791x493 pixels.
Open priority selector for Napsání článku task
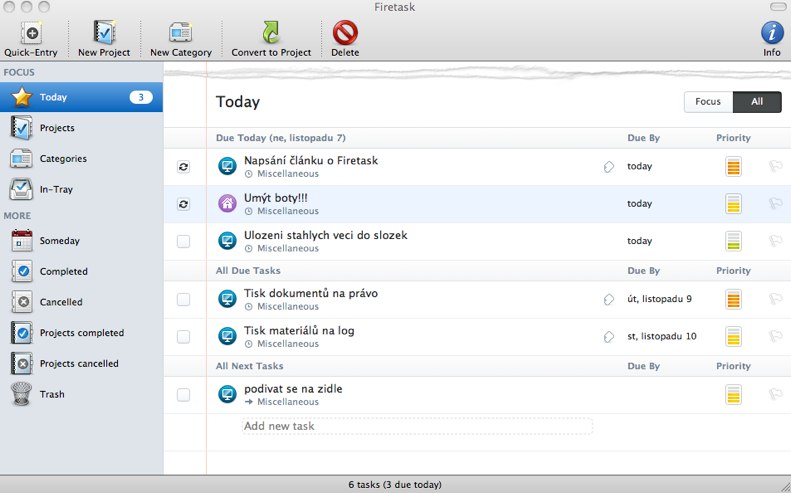click(x=733, y=167)
